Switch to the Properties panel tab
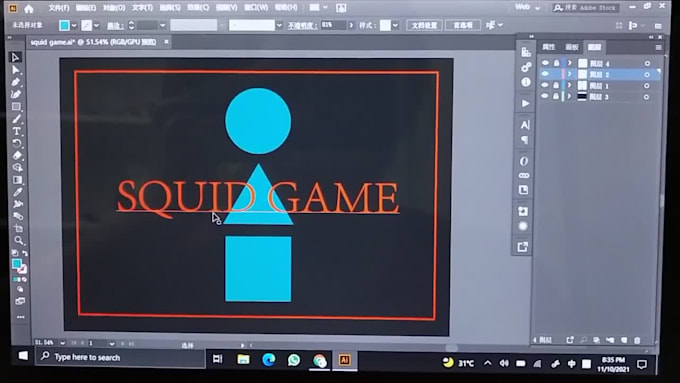The height and width of the screenshot is (383, 680). pos(549,47)
